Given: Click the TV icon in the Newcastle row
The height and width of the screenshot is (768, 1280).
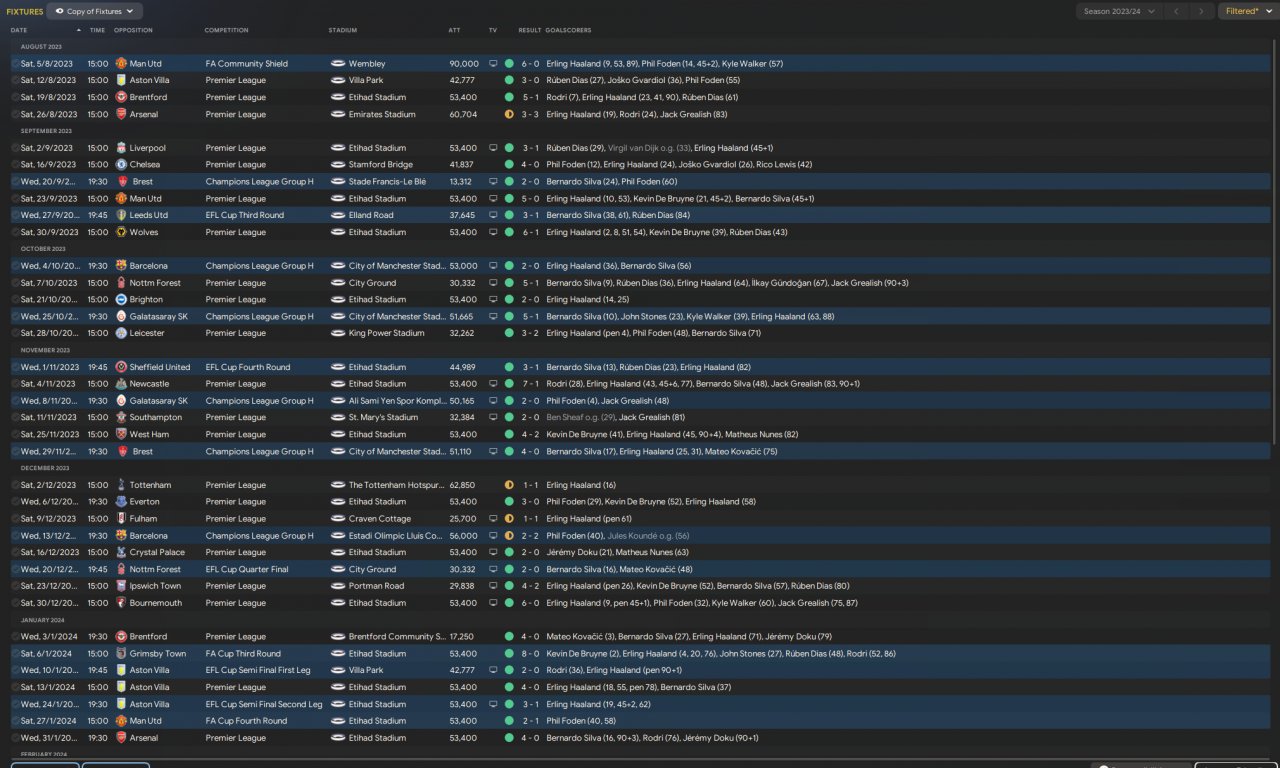Looking at the screenshot, I should pyautogui.click(x=493, y=384).
